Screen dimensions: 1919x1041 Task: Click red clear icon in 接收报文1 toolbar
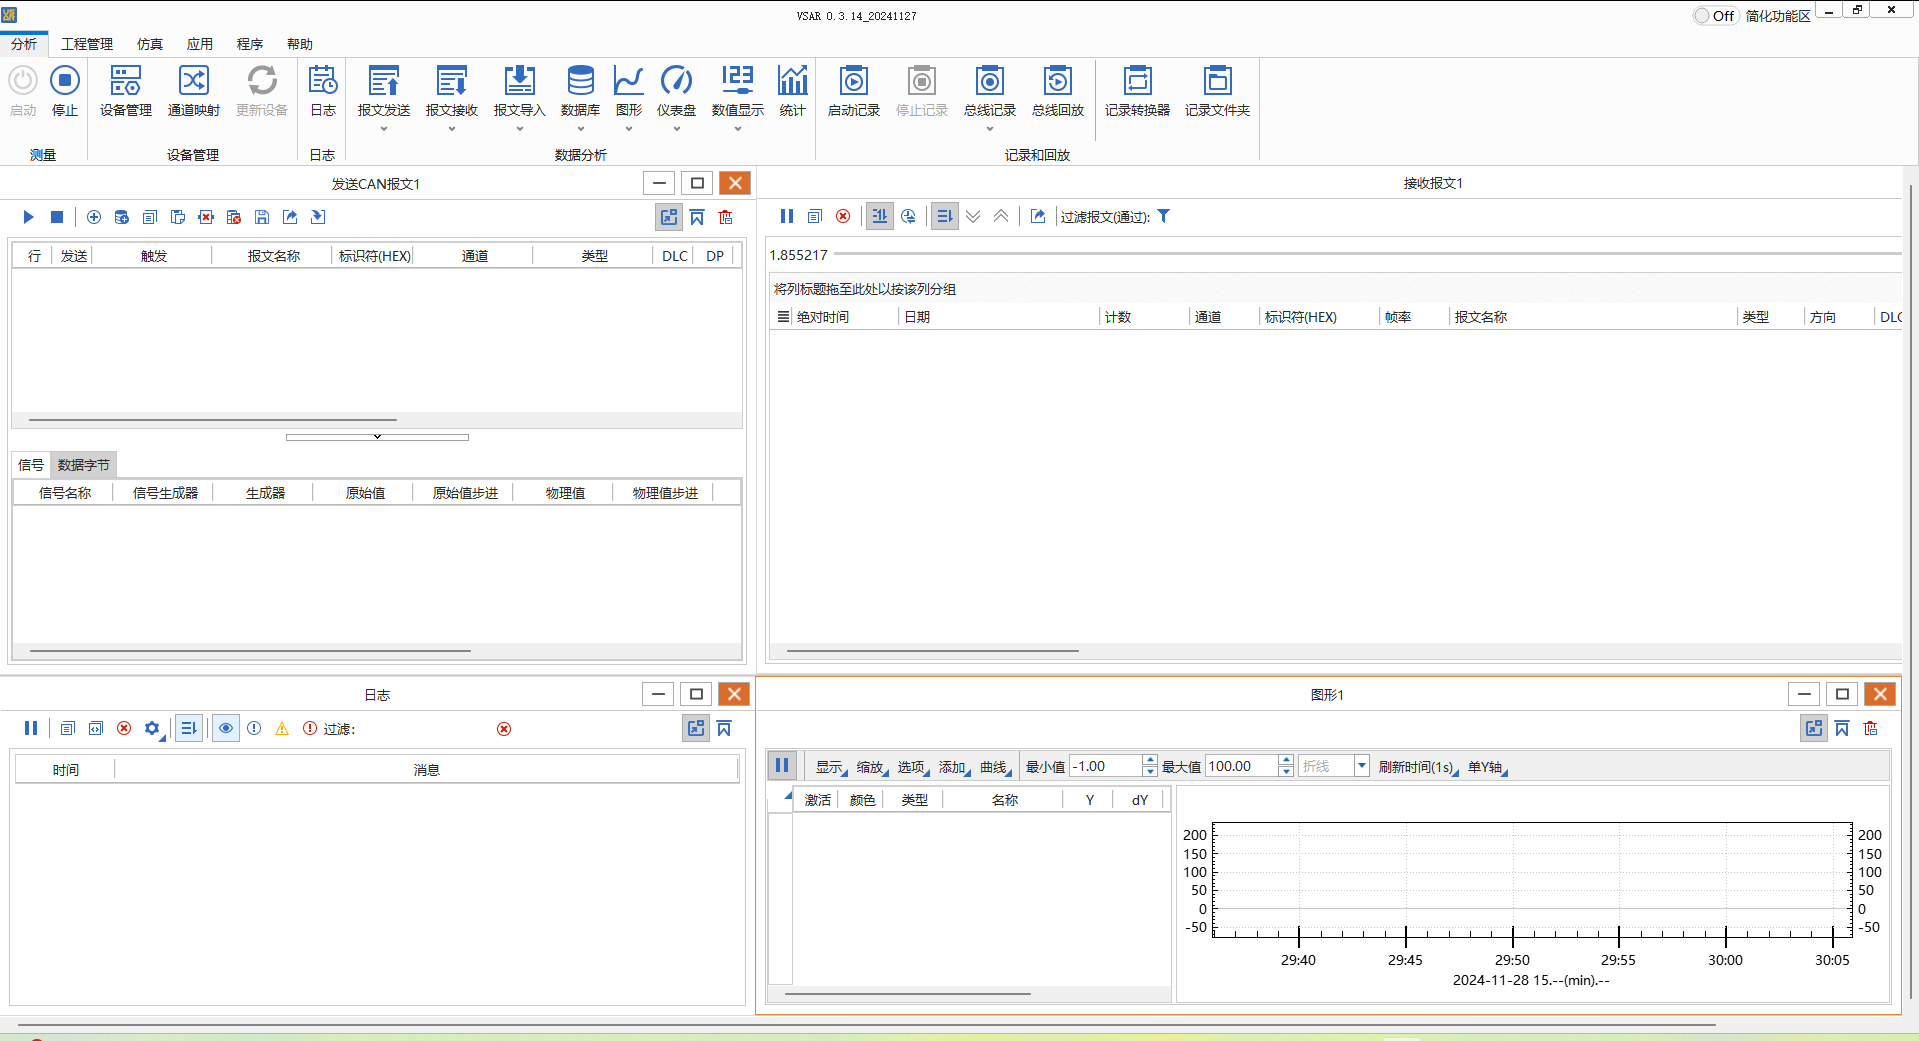click(843, 216)
